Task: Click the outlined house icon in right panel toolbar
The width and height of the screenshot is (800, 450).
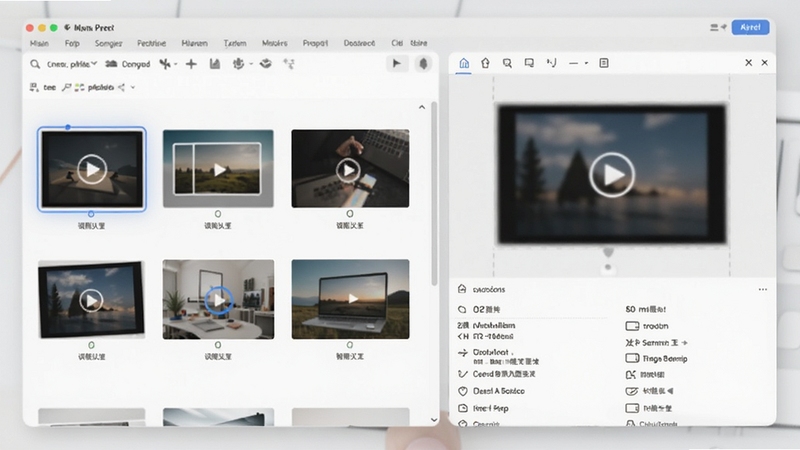Action: click(485, 63)
